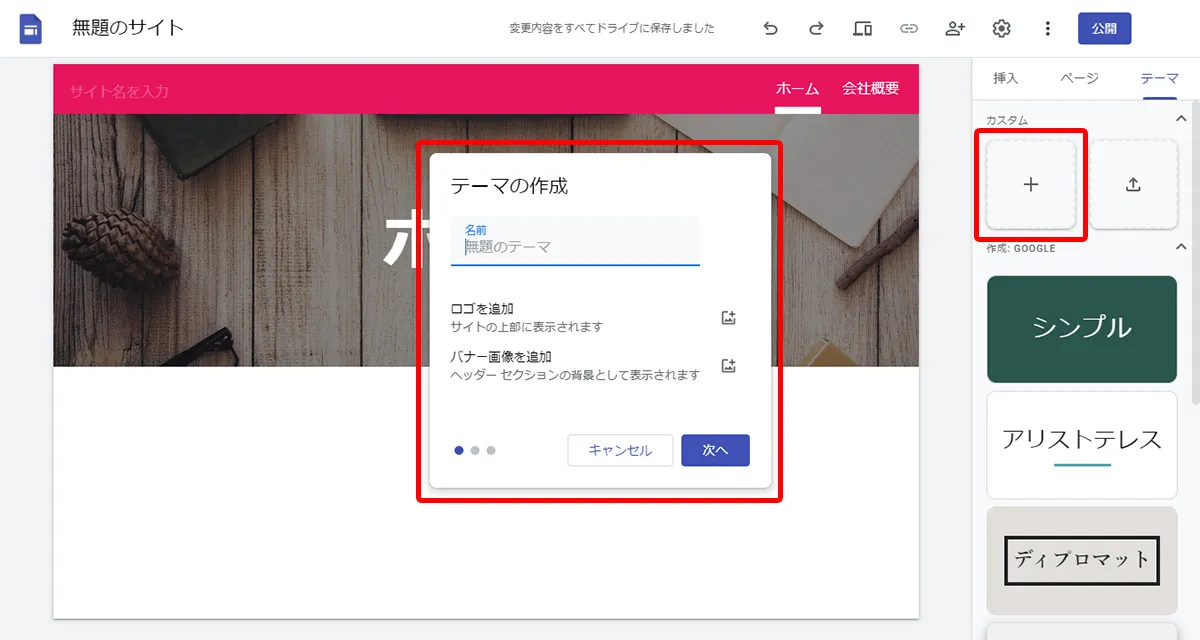
Task: Collapse the カスタム section chevron
Action: (x=1181, y=117)
